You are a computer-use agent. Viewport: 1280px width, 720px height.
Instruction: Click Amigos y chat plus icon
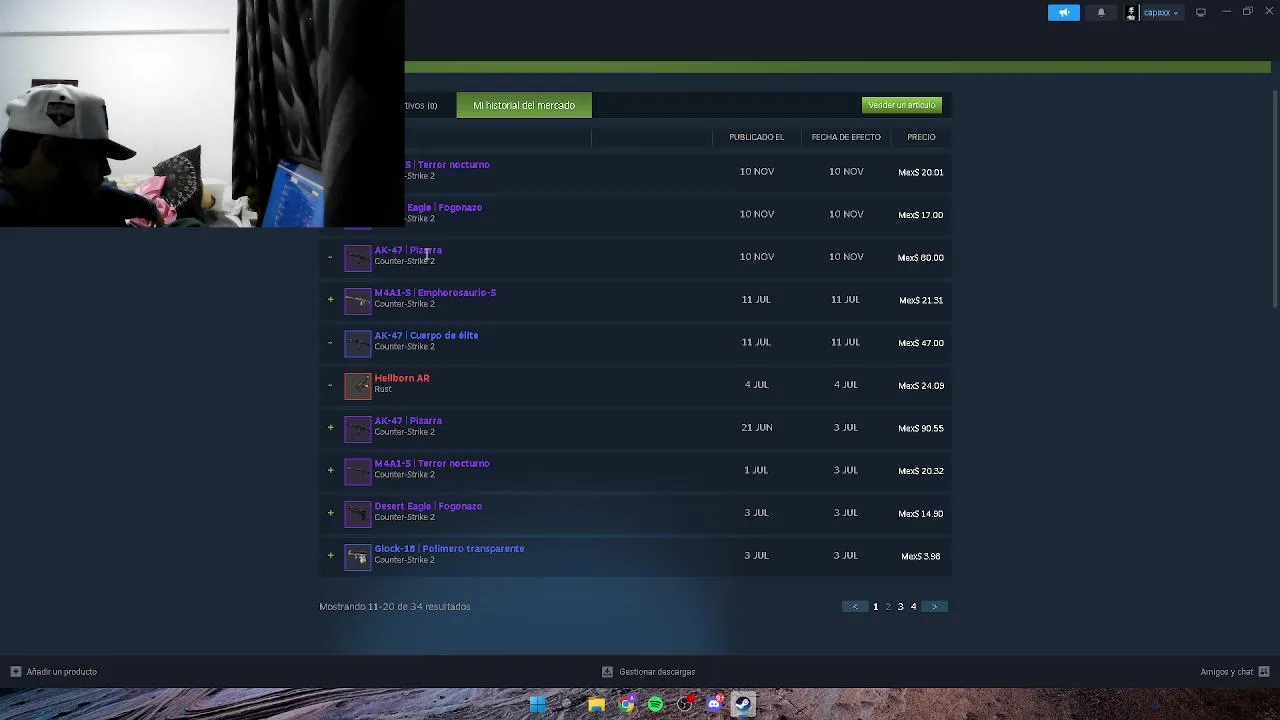(1264, 672)
